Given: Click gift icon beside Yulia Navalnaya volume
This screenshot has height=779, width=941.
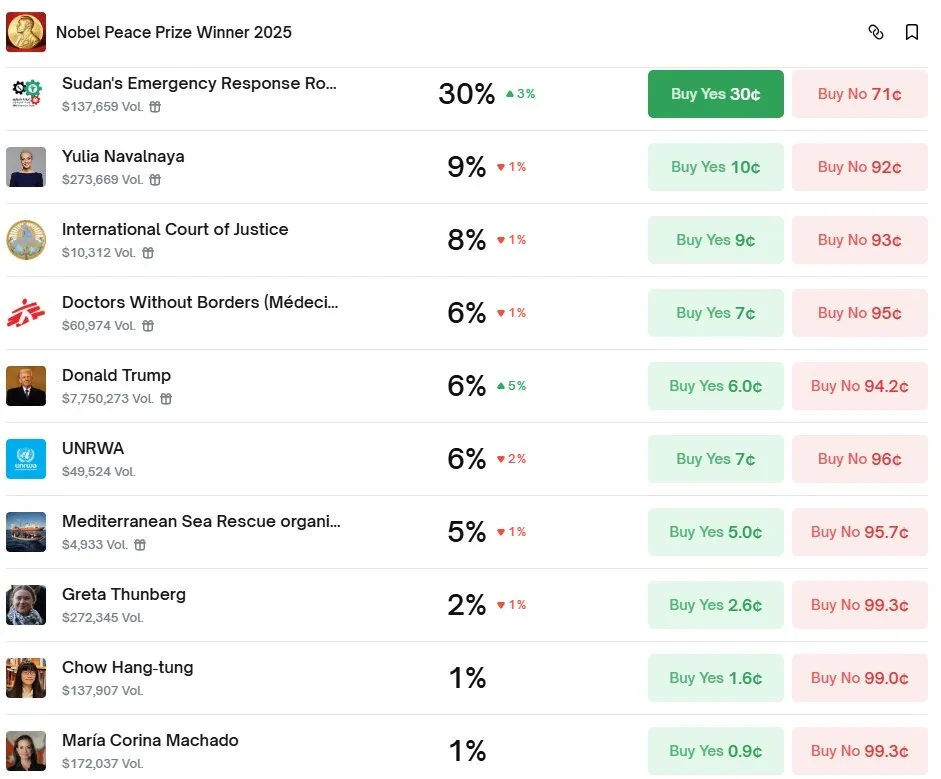Looking at the screenshot, I should coord(155,180).
